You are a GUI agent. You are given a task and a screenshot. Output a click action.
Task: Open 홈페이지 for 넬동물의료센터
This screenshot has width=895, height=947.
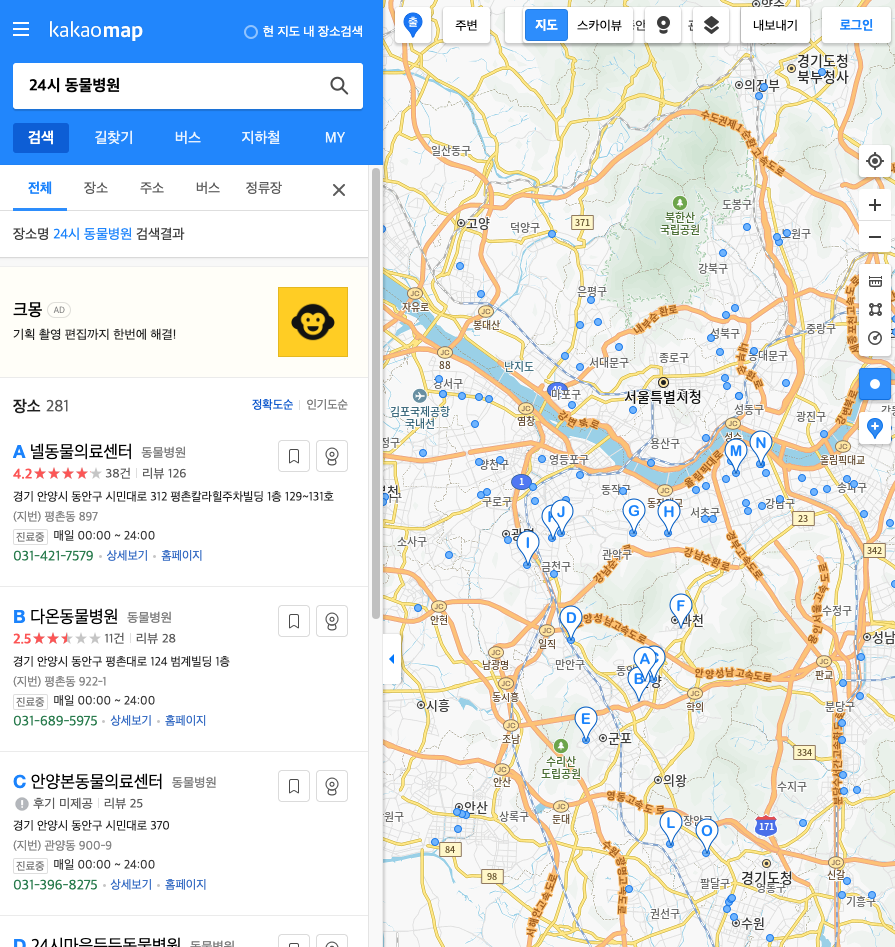182,556
